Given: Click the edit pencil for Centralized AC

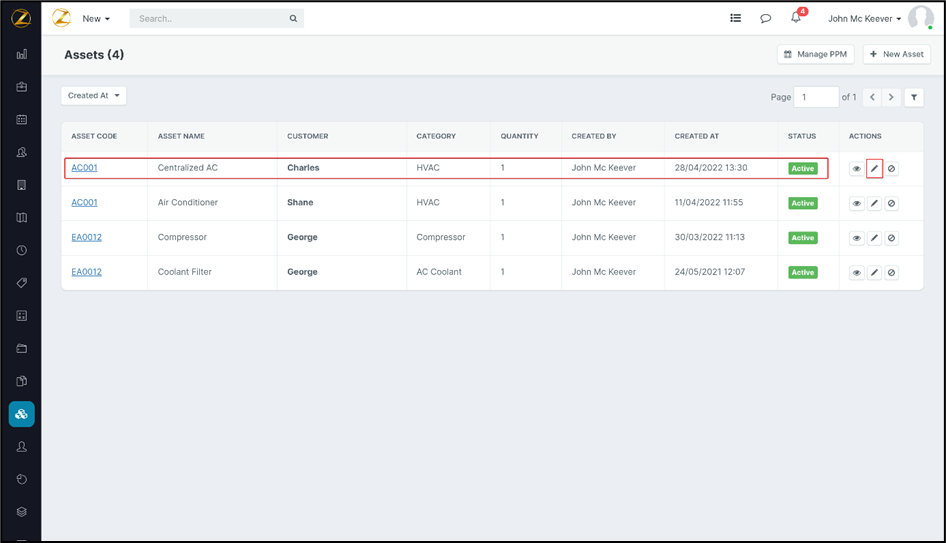Looking at the screenshot, I should click(x=874, y=169).
